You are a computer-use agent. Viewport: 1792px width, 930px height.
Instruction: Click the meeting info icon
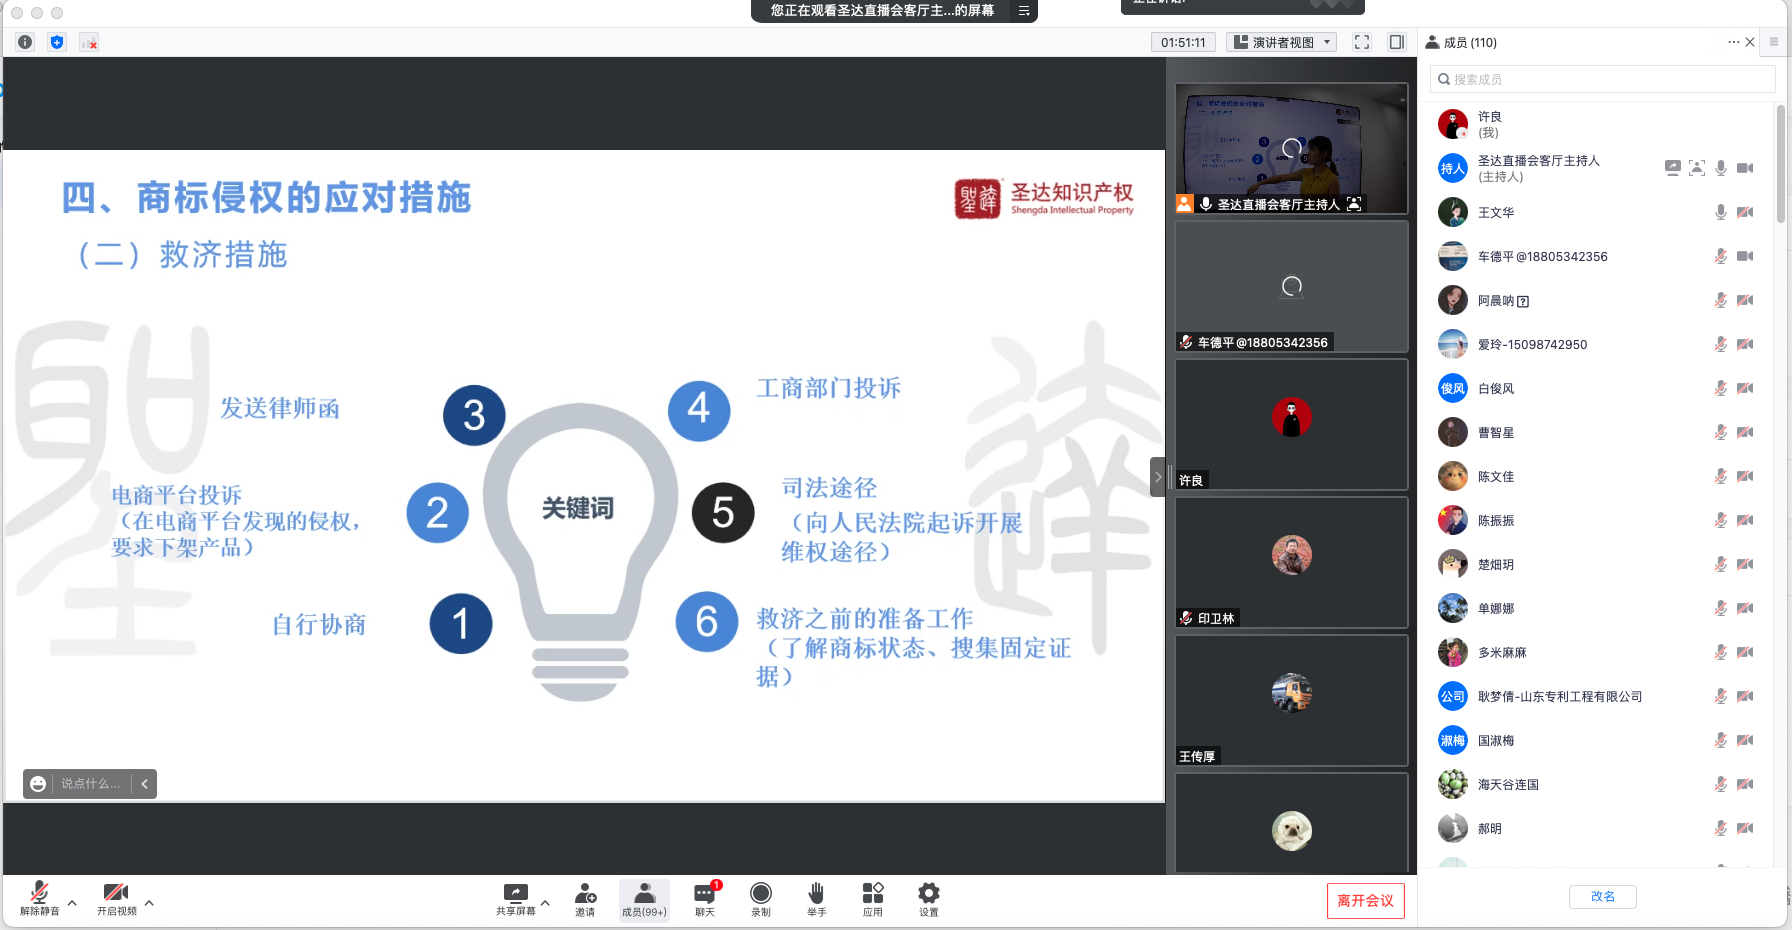point(24,42)
